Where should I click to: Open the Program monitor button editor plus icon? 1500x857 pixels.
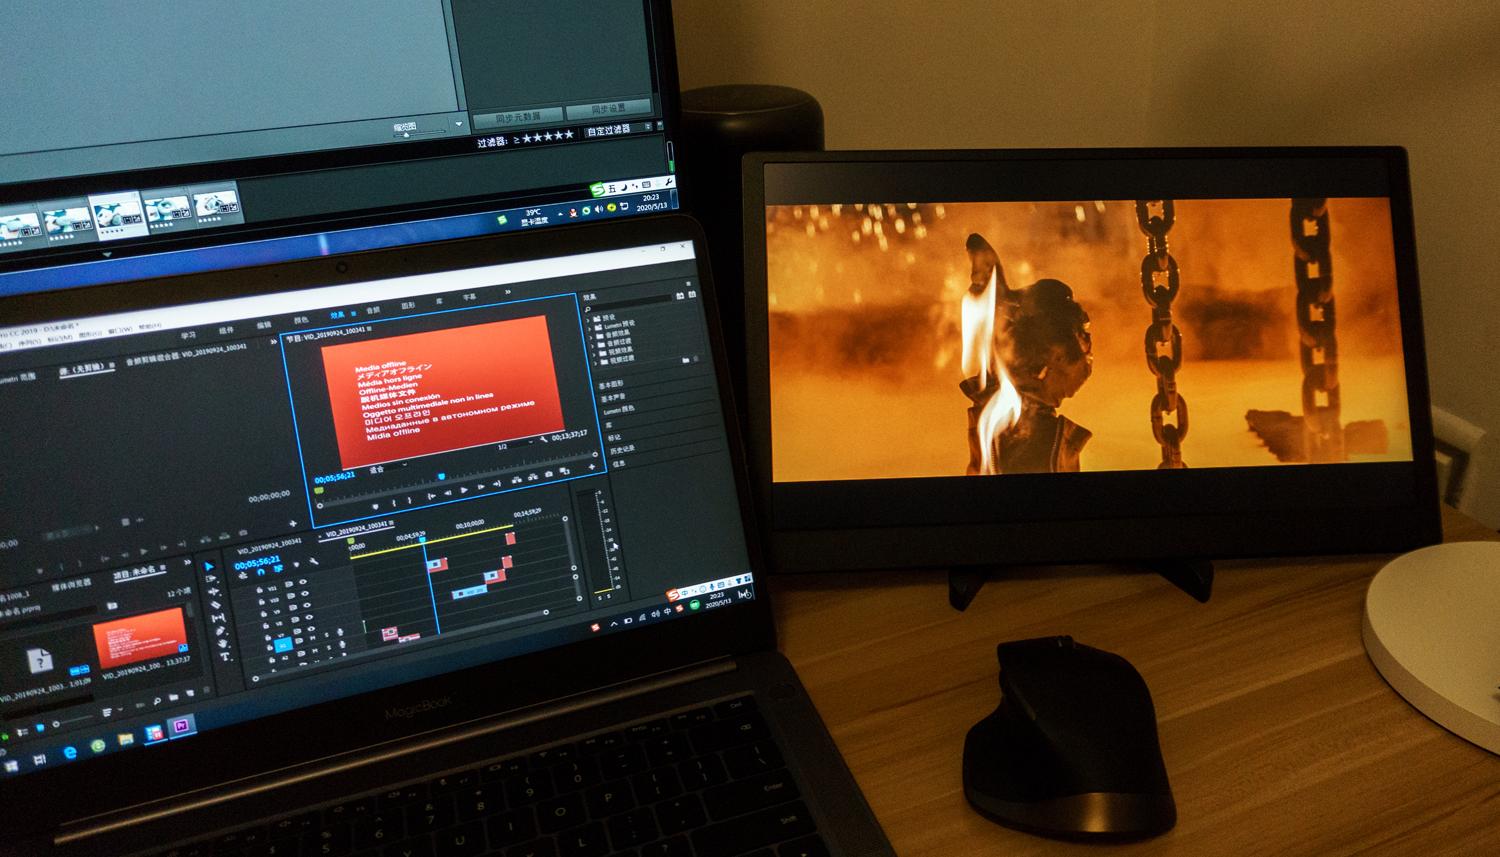(593, 468)
